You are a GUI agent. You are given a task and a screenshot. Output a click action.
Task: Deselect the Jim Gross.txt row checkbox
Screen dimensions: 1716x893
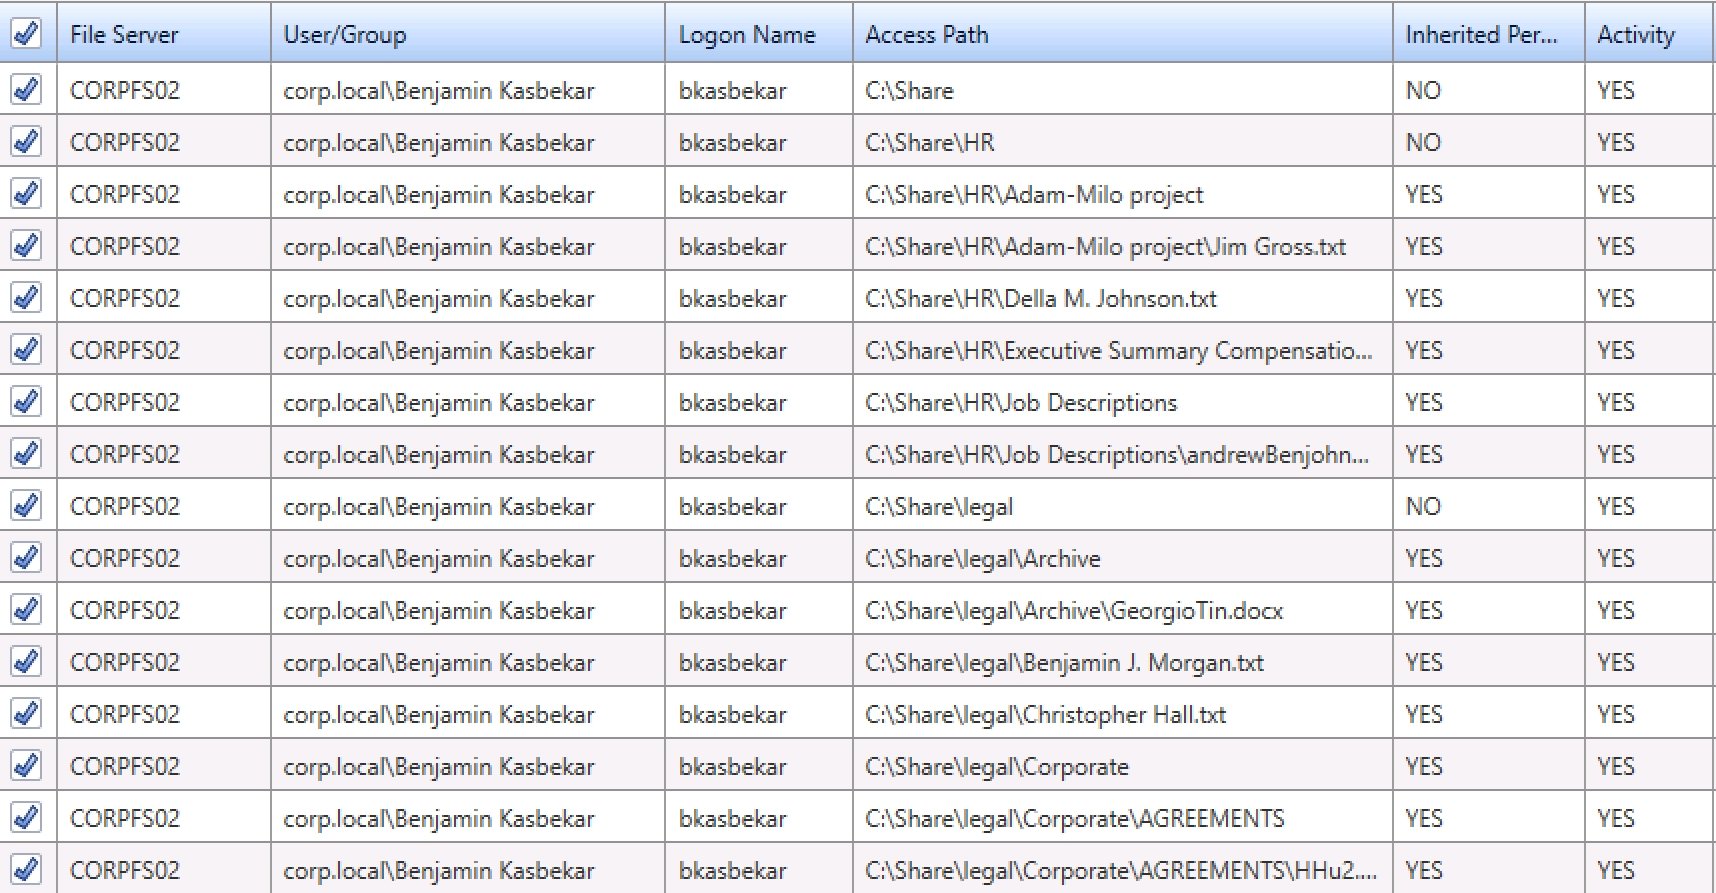click(26, 246)
